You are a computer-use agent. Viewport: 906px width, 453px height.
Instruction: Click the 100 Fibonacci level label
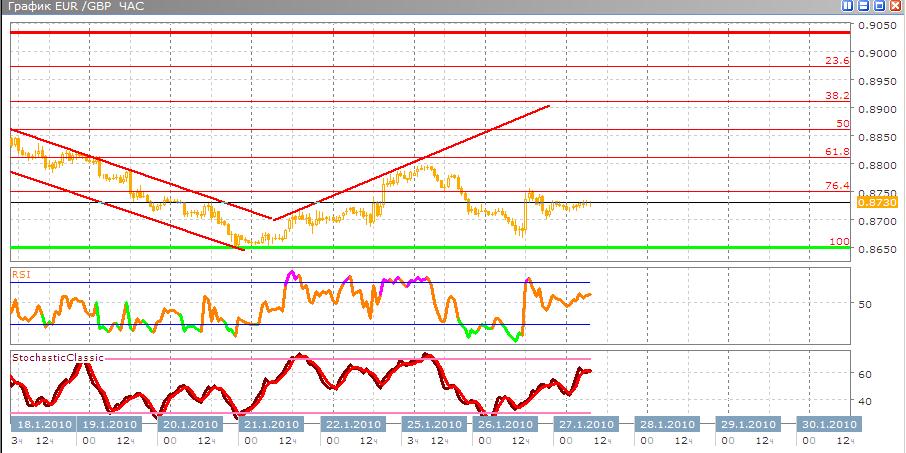(840, 241)
